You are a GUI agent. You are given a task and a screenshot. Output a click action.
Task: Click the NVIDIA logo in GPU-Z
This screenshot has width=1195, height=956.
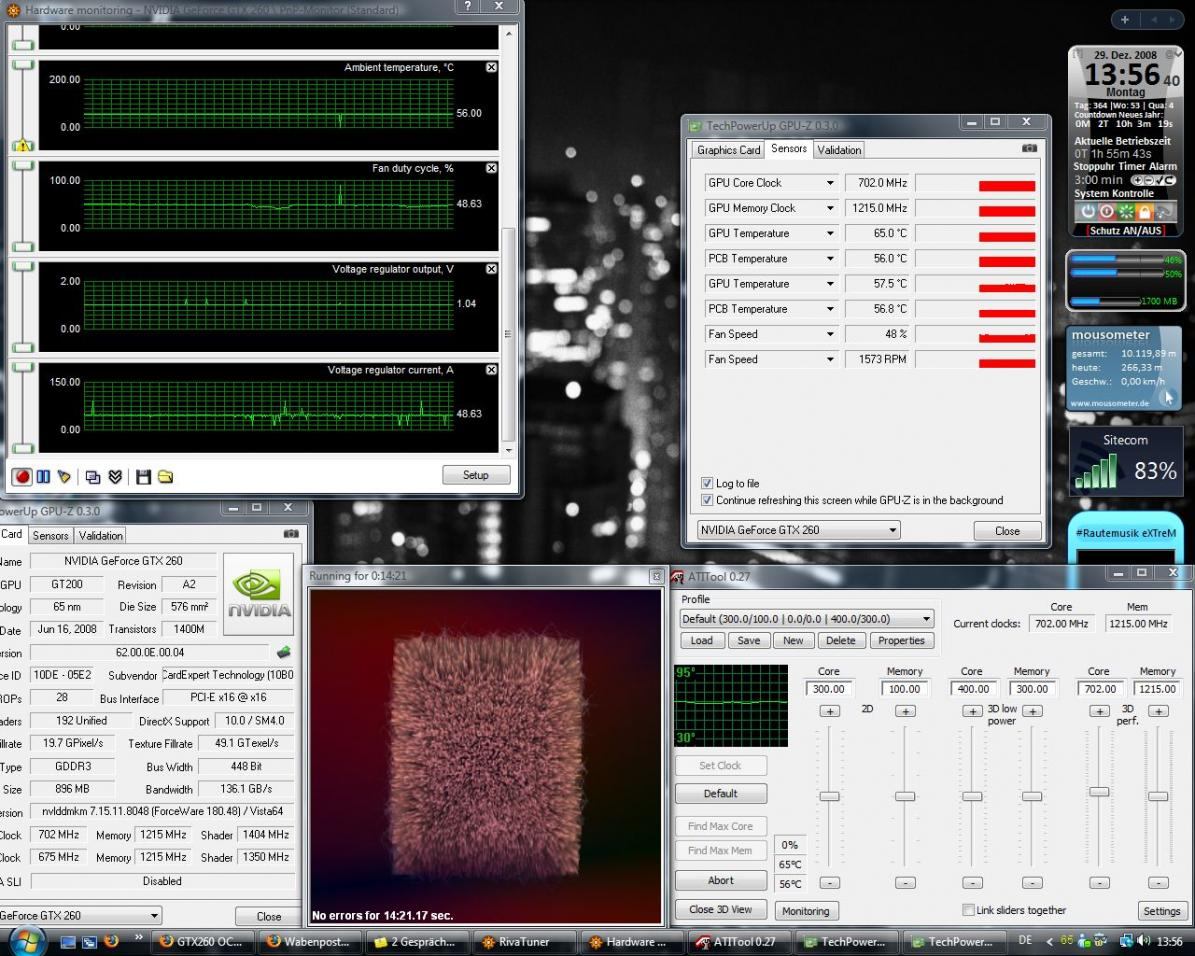[258, 594]
